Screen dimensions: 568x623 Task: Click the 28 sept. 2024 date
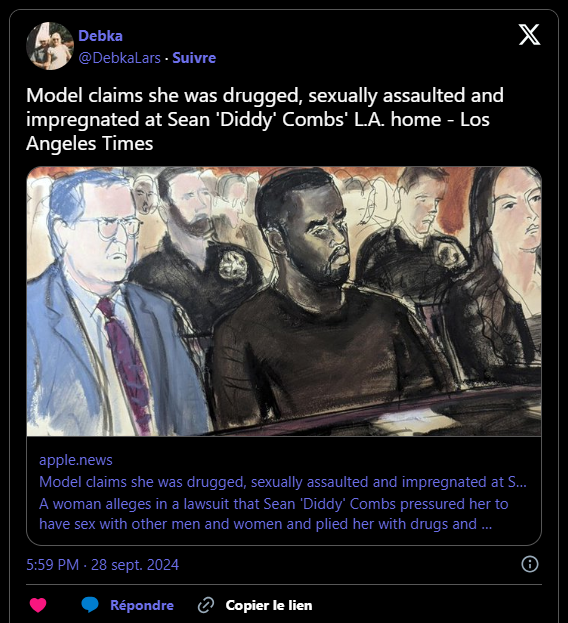point(135,565)
